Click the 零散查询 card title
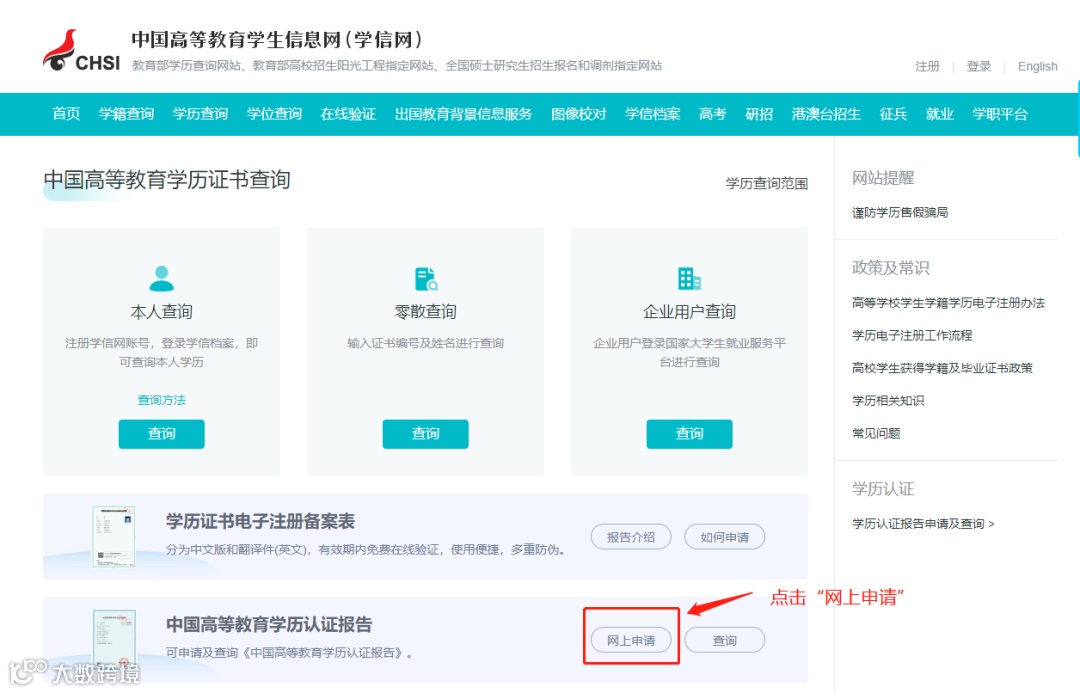The image size is (1080, 693). pos(426,311)
